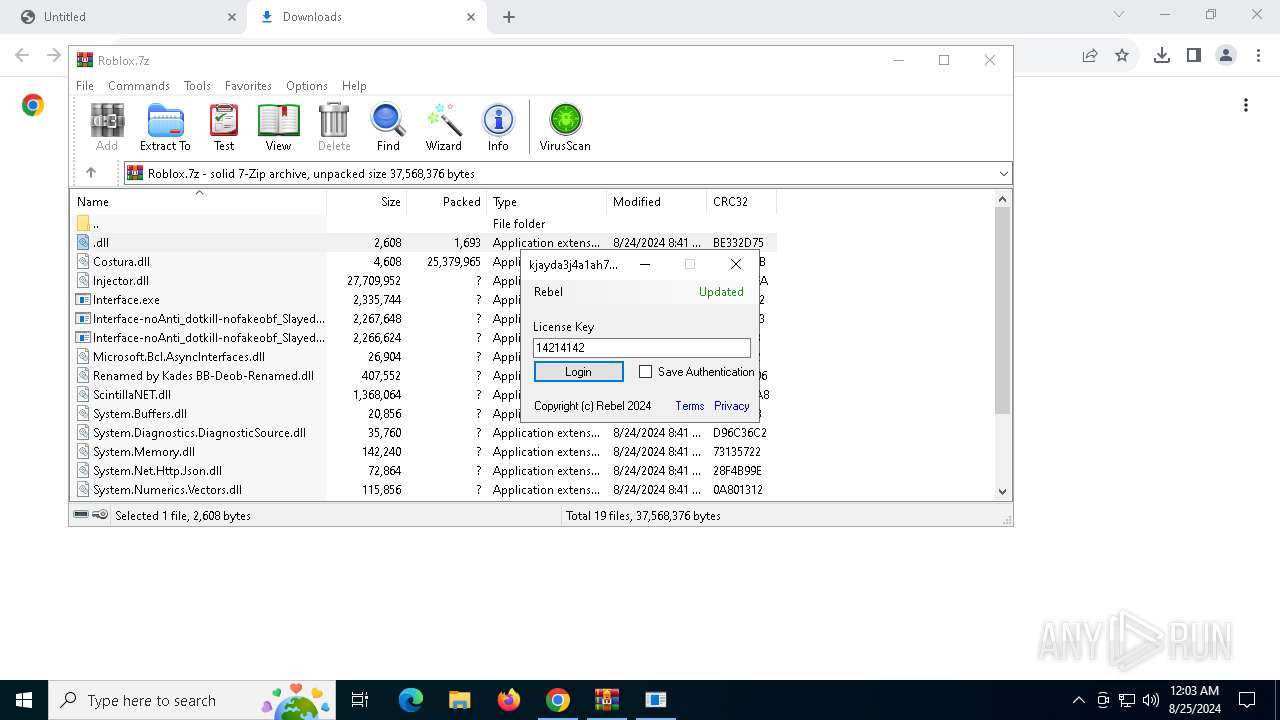Select Interface.exe in the list
1280x720 pixels.
point(126,300)
